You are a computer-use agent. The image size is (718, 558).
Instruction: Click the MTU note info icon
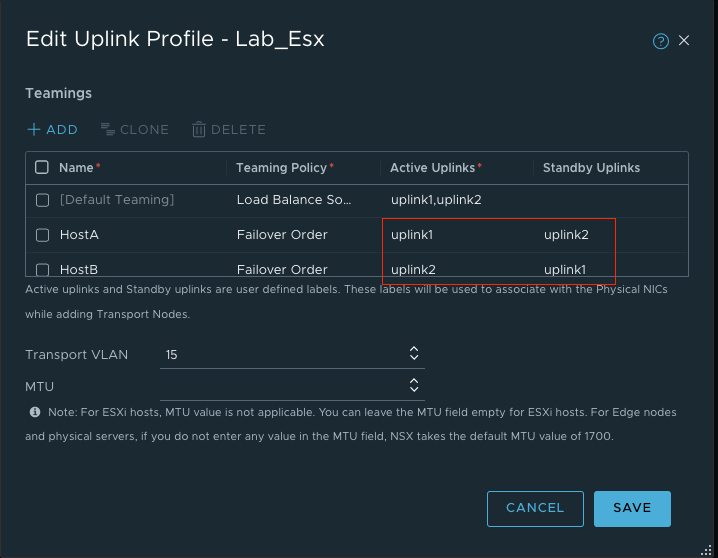[x=35, y=412]
